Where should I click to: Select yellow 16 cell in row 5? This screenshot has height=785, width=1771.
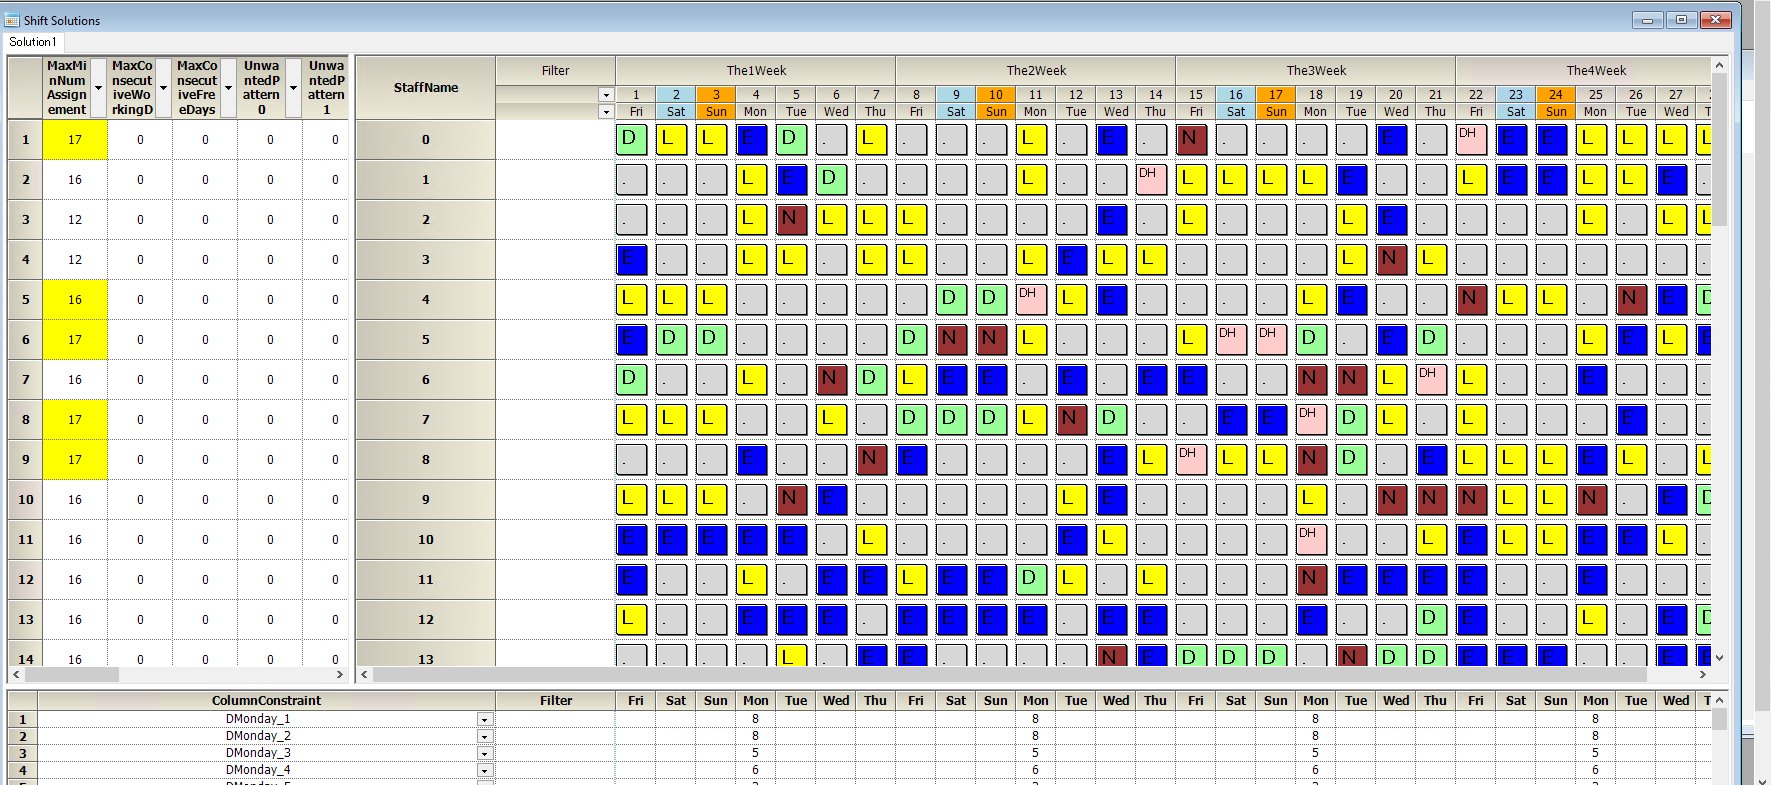(x=75, y=300)
